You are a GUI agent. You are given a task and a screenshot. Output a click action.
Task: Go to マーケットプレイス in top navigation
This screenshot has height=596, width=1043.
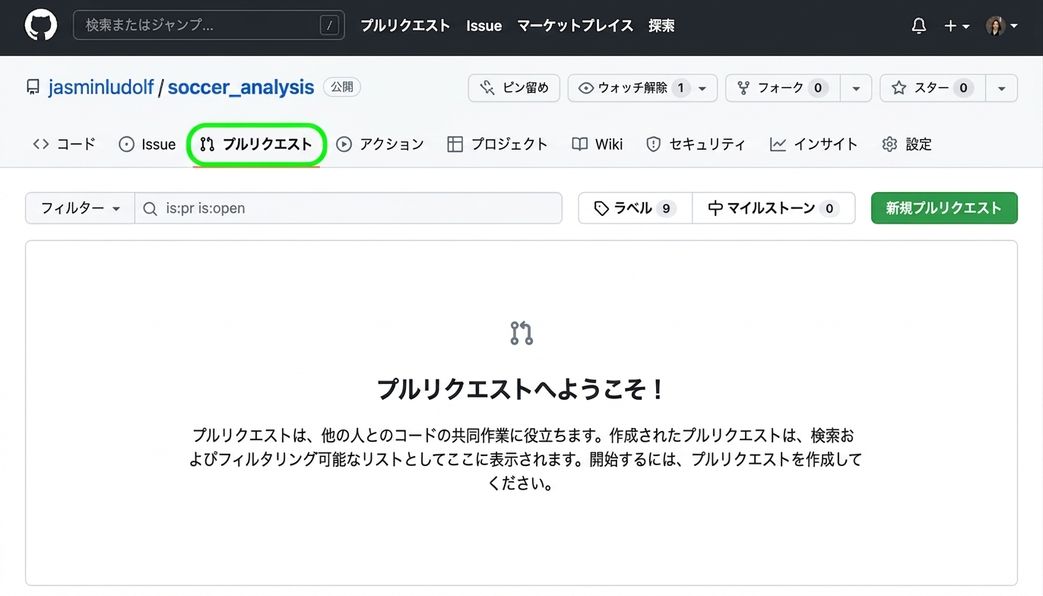click(x=575, y=25)
